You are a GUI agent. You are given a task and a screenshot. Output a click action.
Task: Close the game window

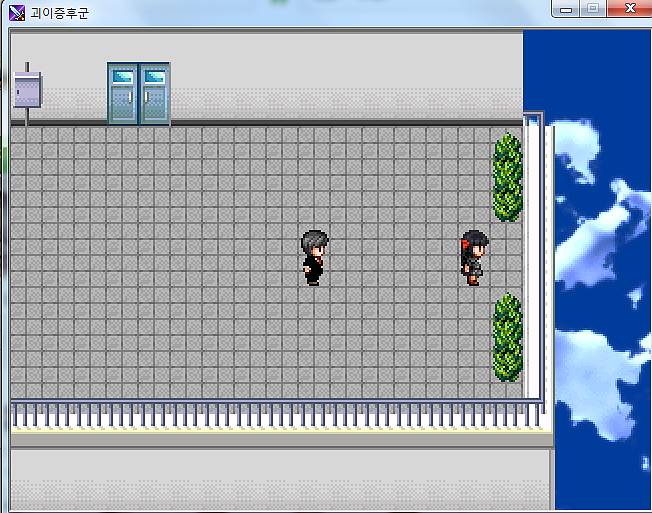pos(629,9)
